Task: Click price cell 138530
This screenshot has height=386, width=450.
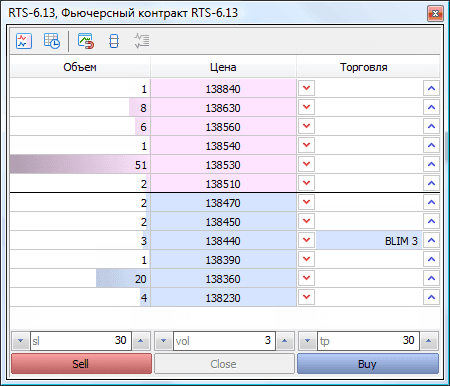Action: (x=223, y=165)
